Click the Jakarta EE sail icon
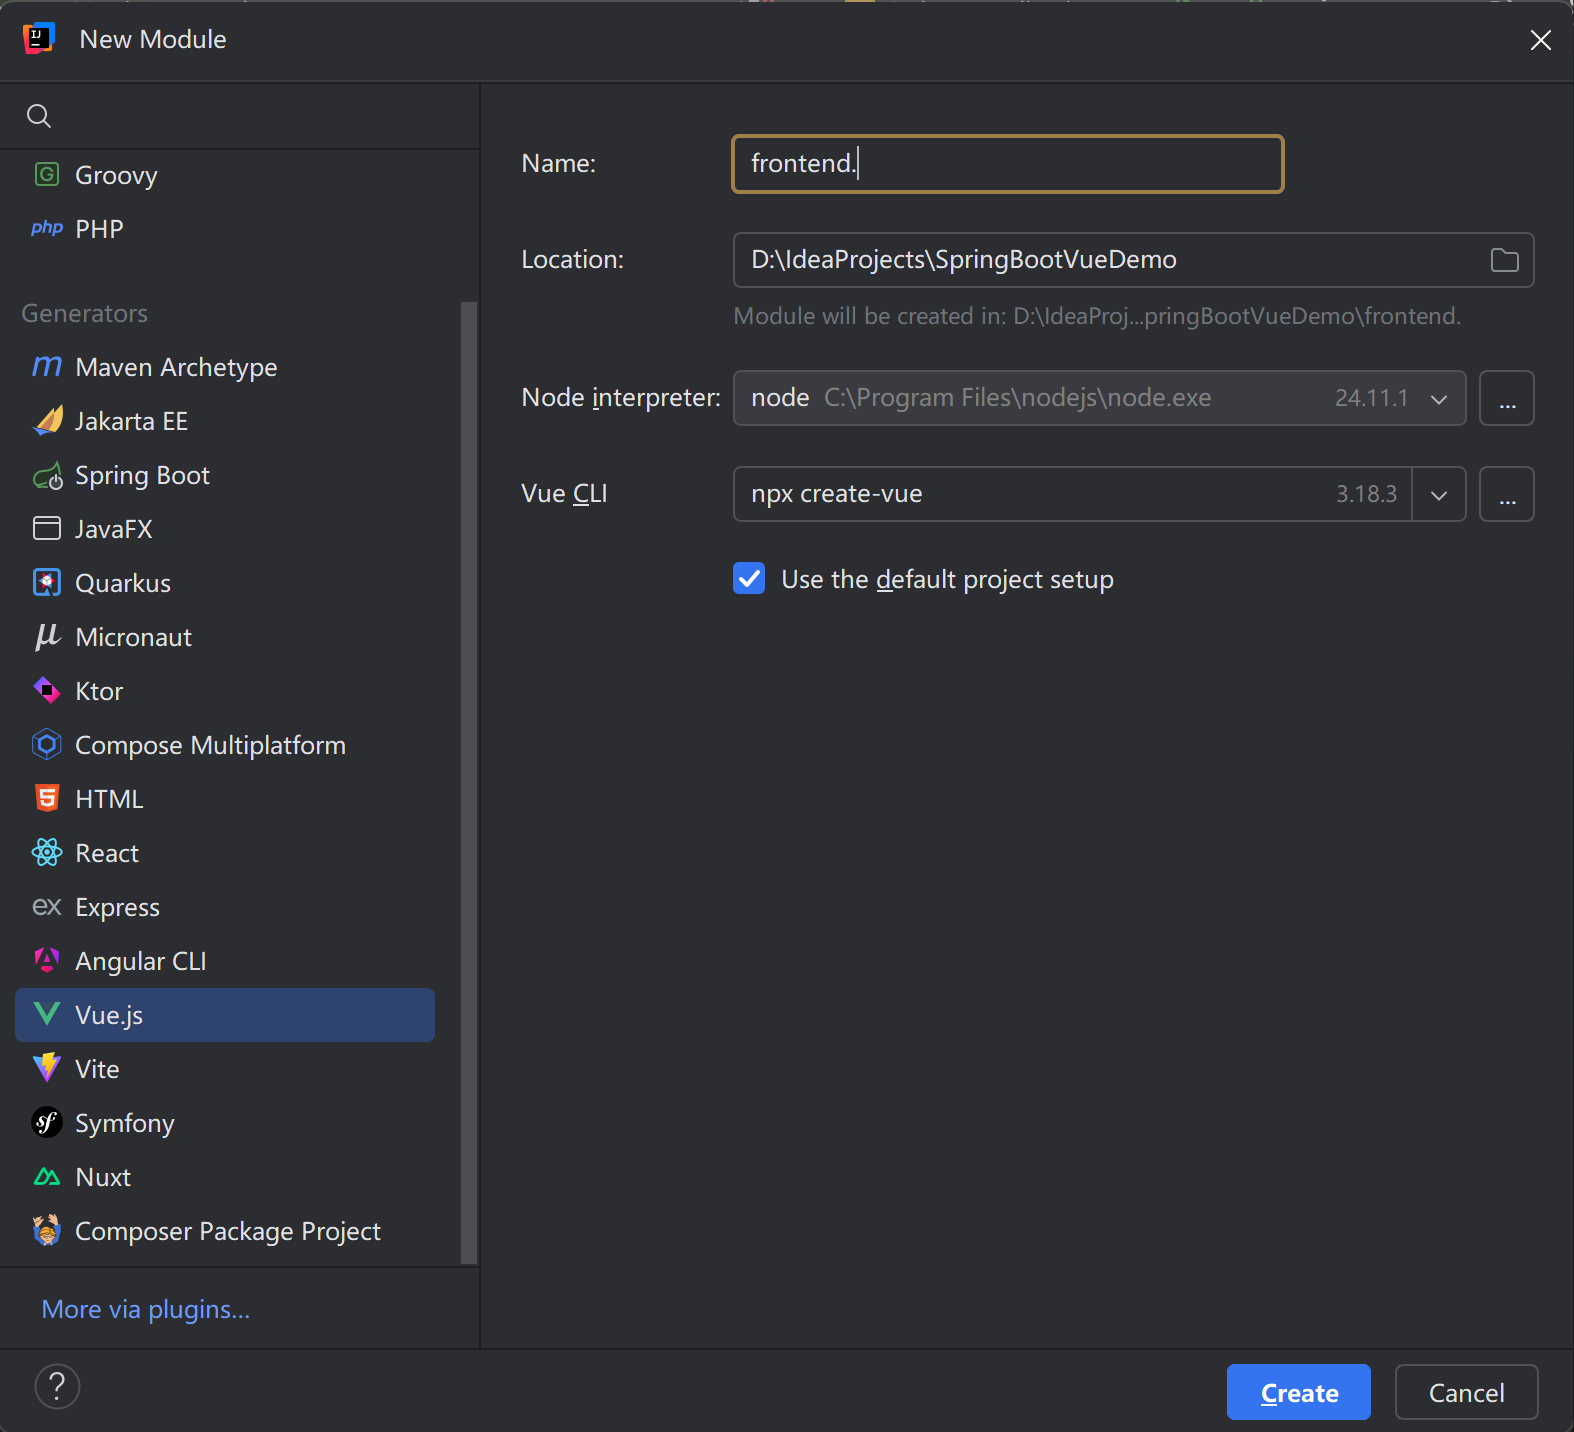This screenshot has width=1574, height=1432. pos(47,421)
